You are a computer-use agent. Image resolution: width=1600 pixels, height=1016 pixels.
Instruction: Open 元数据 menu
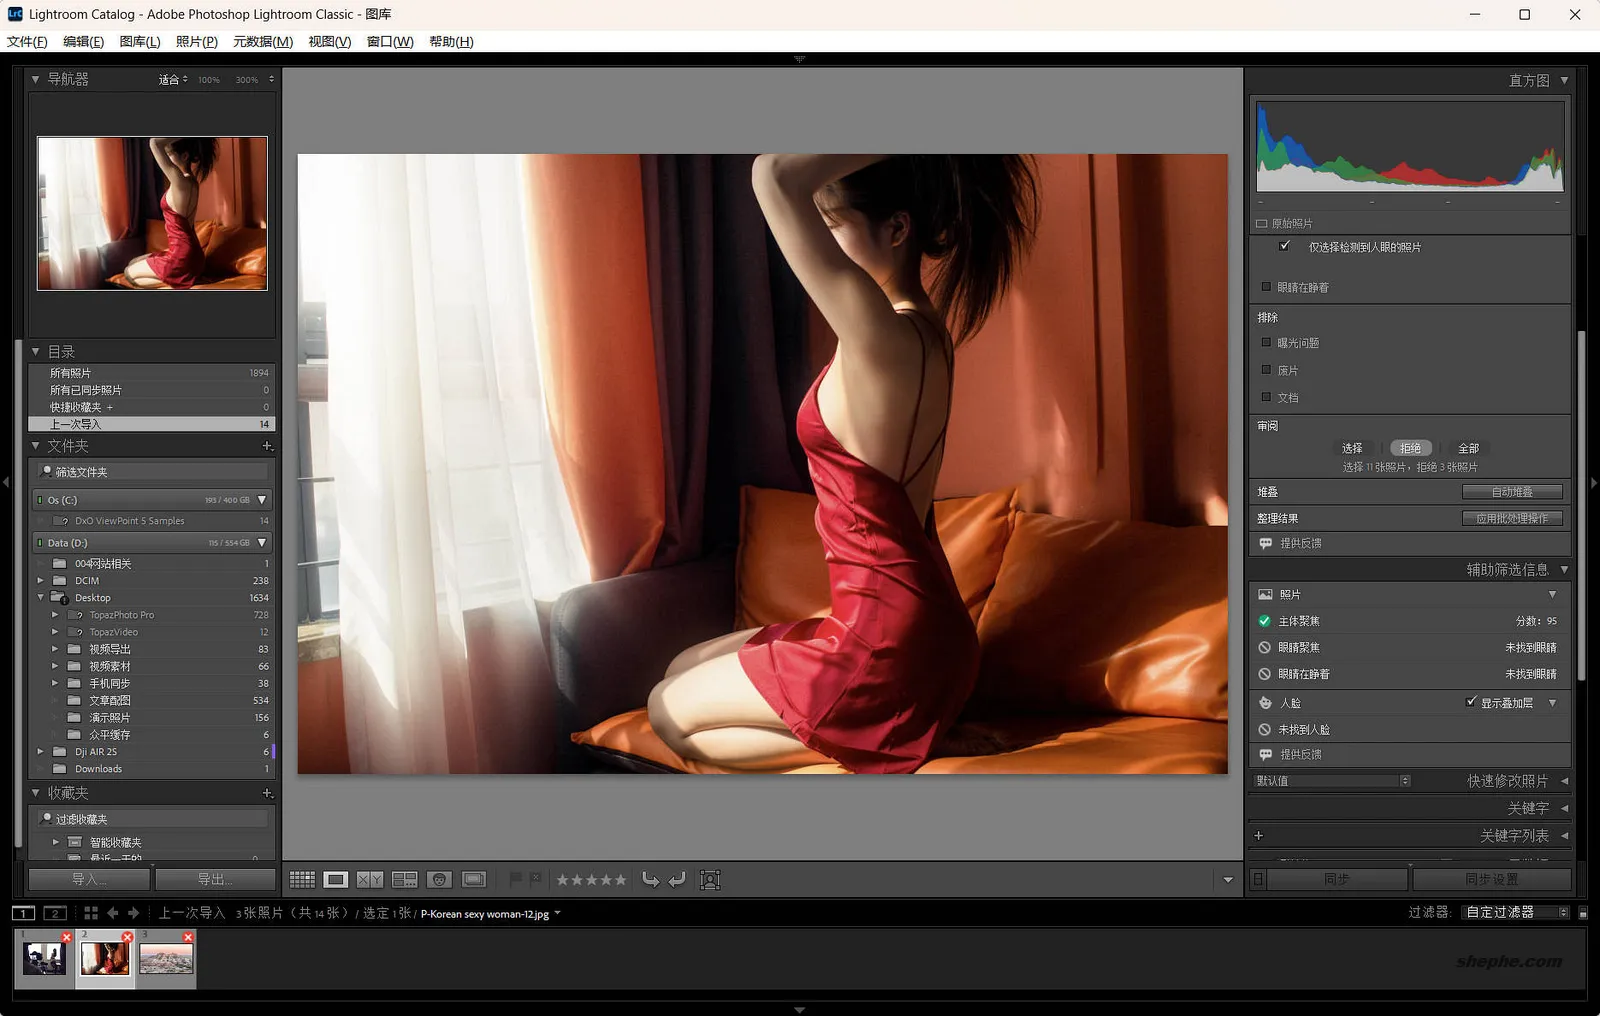click(263, 41)
